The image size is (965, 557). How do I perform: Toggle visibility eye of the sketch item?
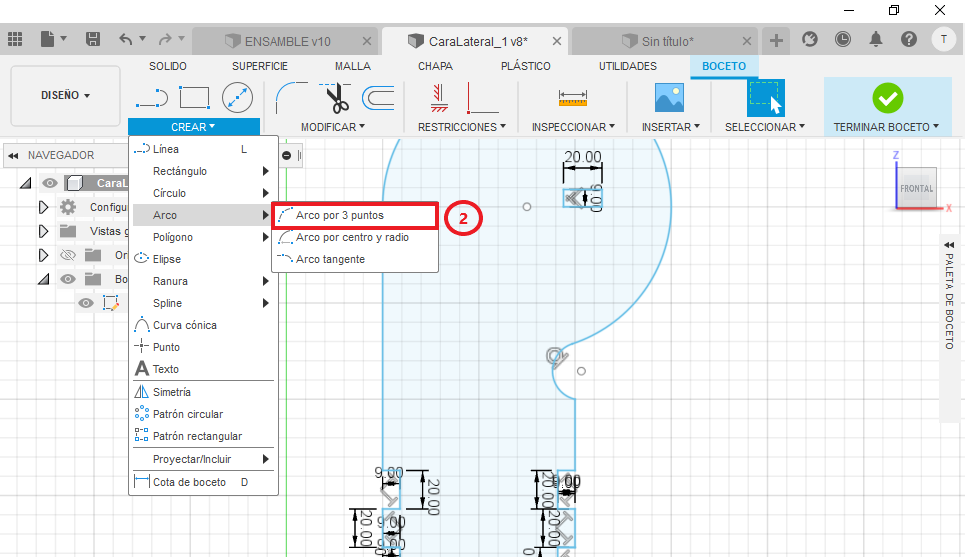point(86,303)
